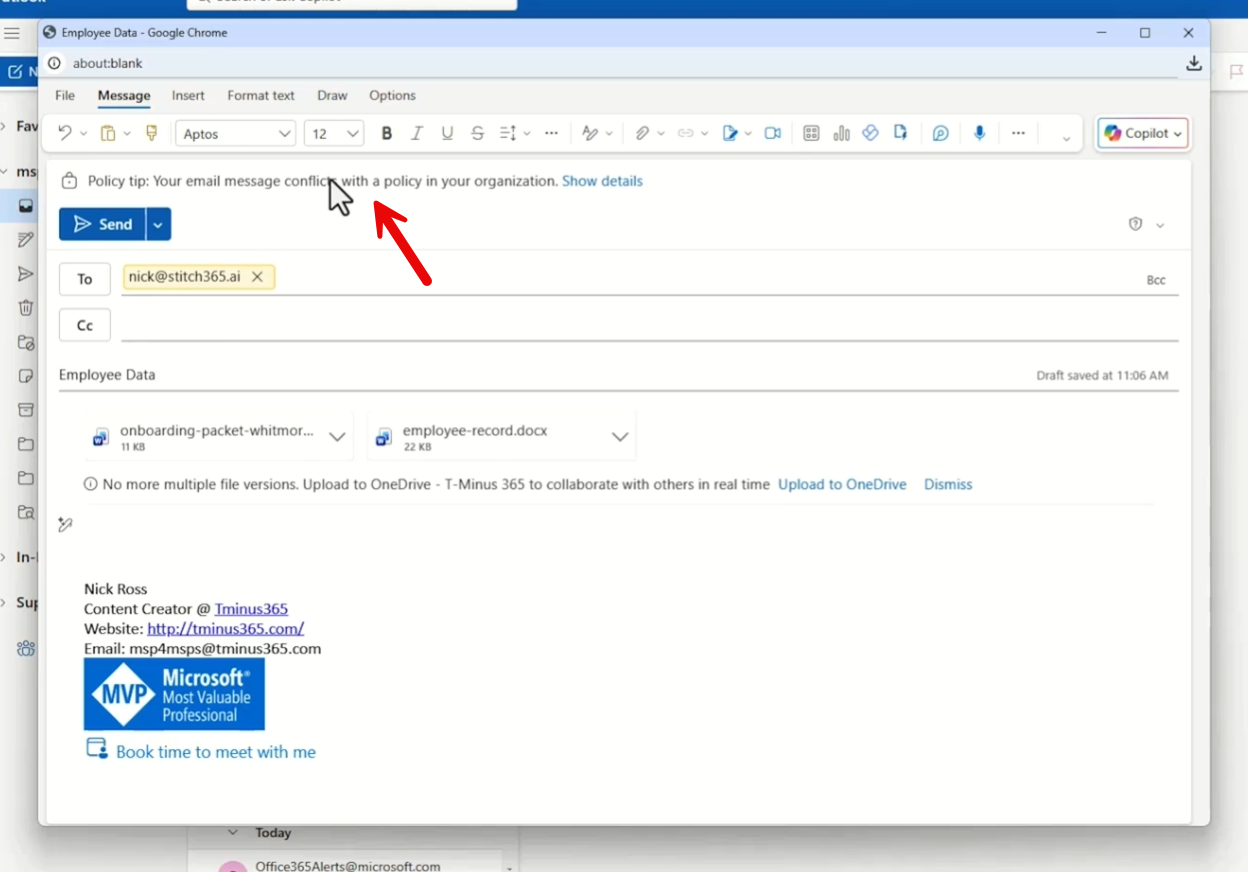Switch to the Format text tab
Screen dimensions: 1248x872
coord(261,96)
